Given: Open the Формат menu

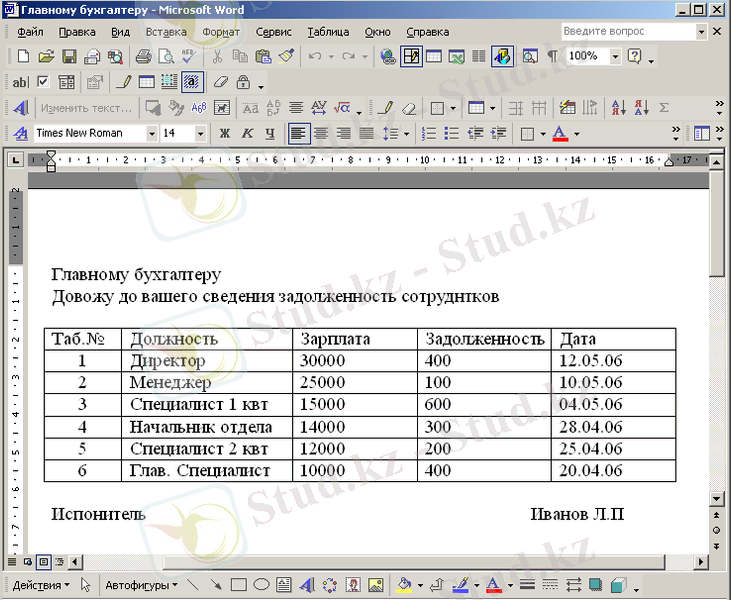Looking at the screenshot, I should coord(221,32).
